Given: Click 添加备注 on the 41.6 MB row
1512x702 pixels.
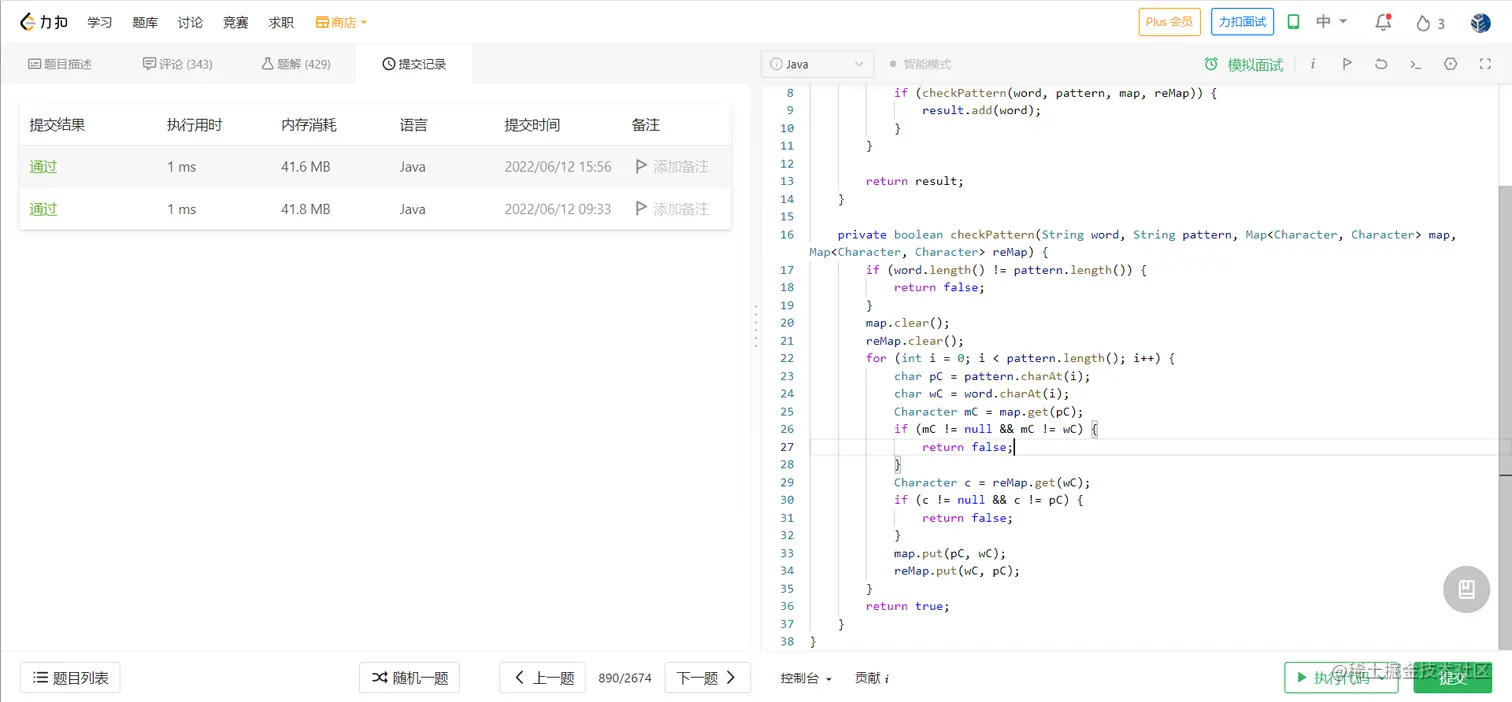Looking at the screenshot, I should click(x=681, y=167).
